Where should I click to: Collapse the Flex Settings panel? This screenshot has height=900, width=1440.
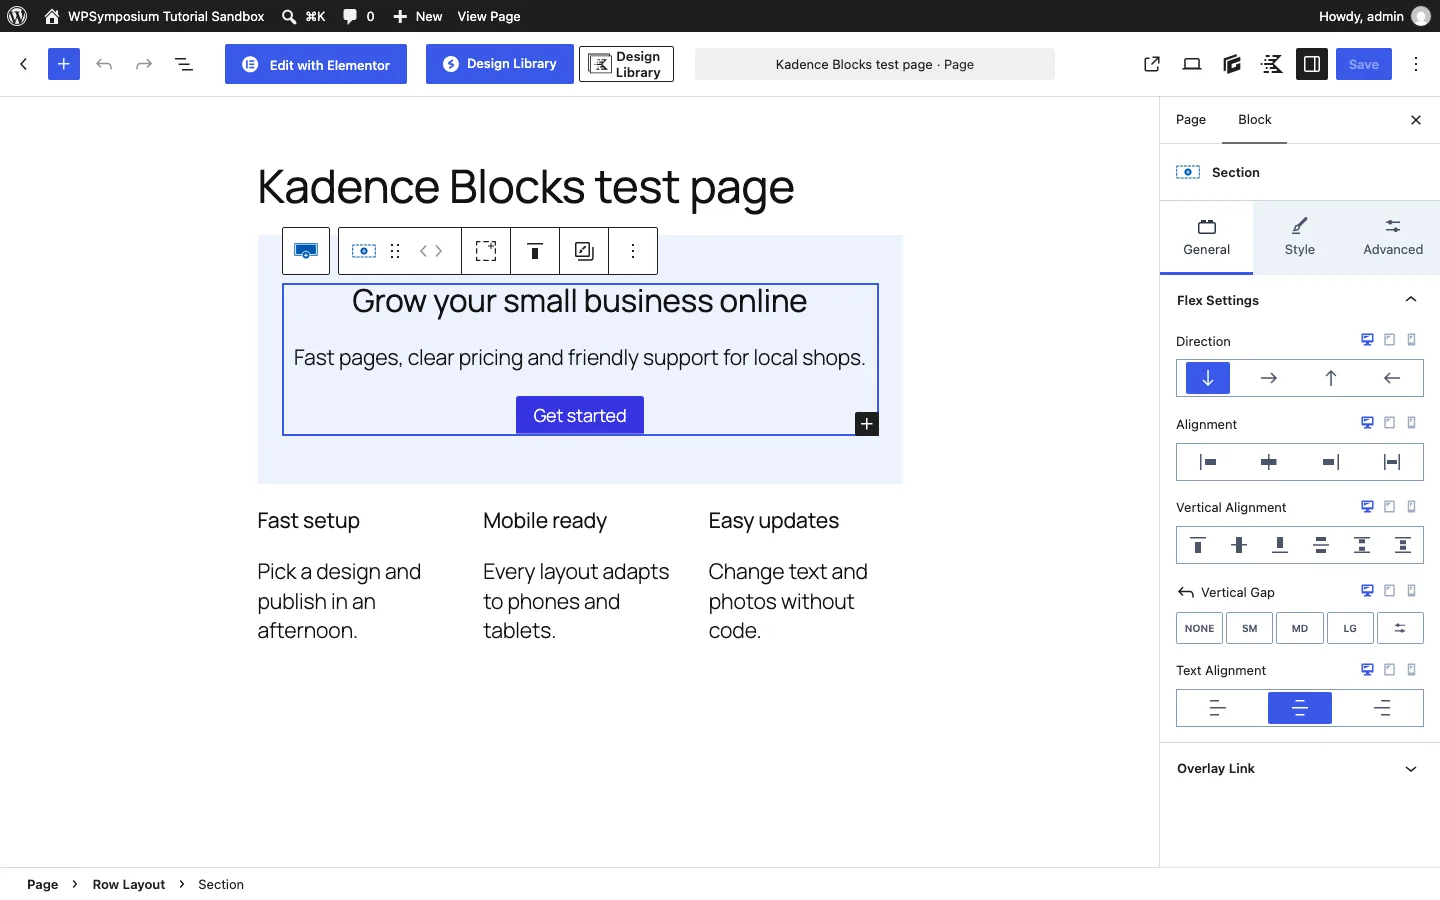click(1300, 300)
